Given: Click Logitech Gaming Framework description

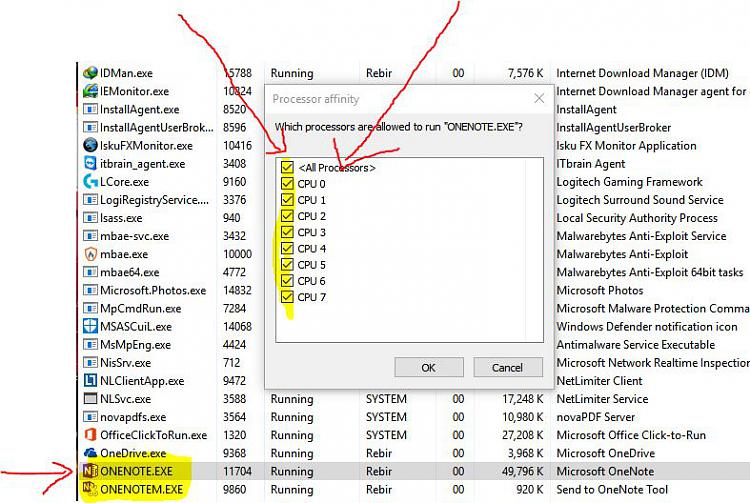Looking at the screenshot, I should pos(629,182).
